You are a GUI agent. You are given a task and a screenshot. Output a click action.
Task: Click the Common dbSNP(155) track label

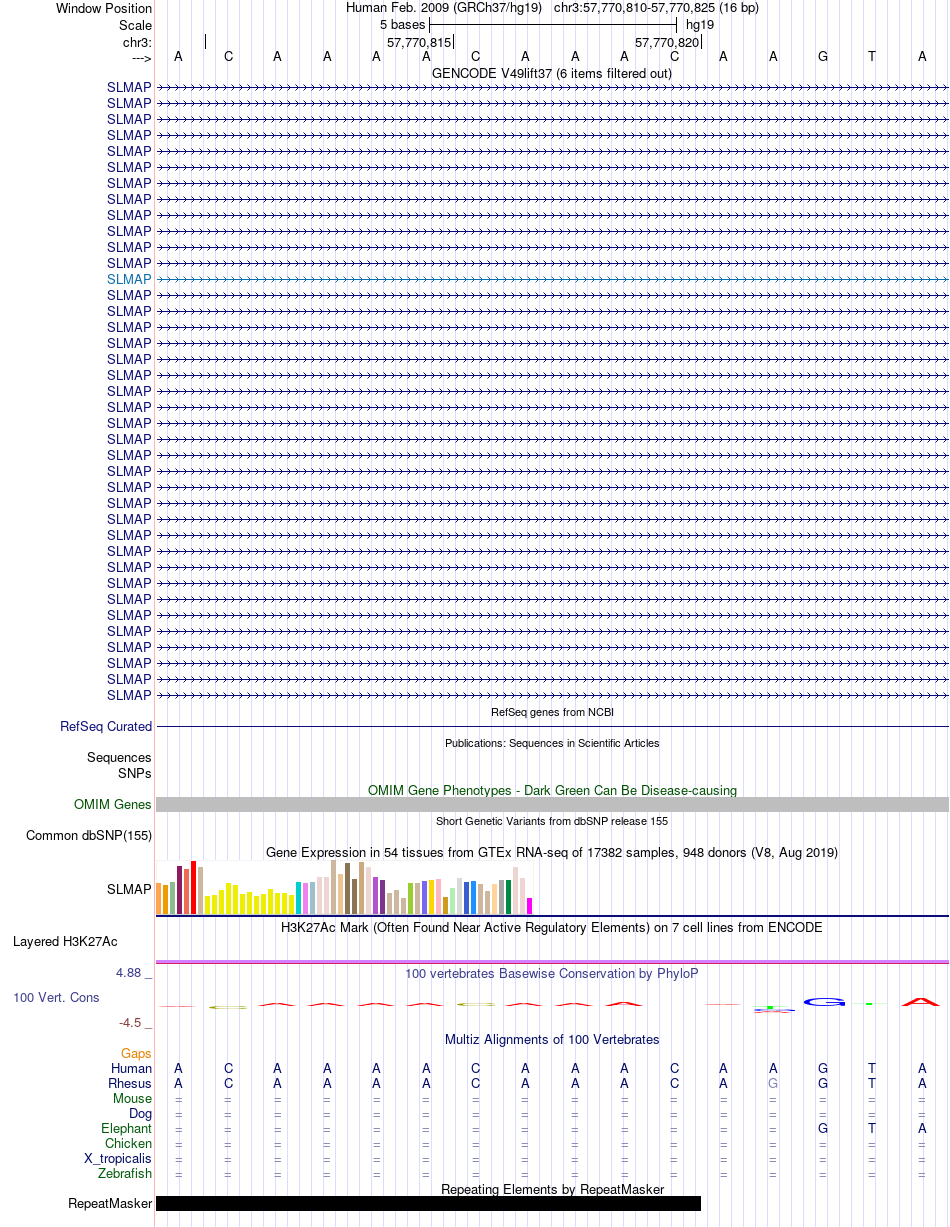pyautogui.click(x=89, y=836)
